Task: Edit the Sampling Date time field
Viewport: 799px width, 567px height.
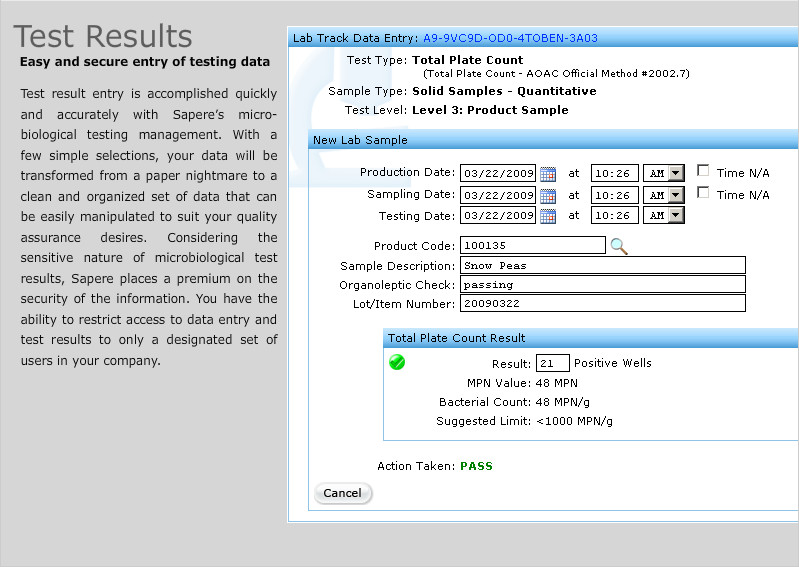Action: pyautogui.click(x=615, y=195)
